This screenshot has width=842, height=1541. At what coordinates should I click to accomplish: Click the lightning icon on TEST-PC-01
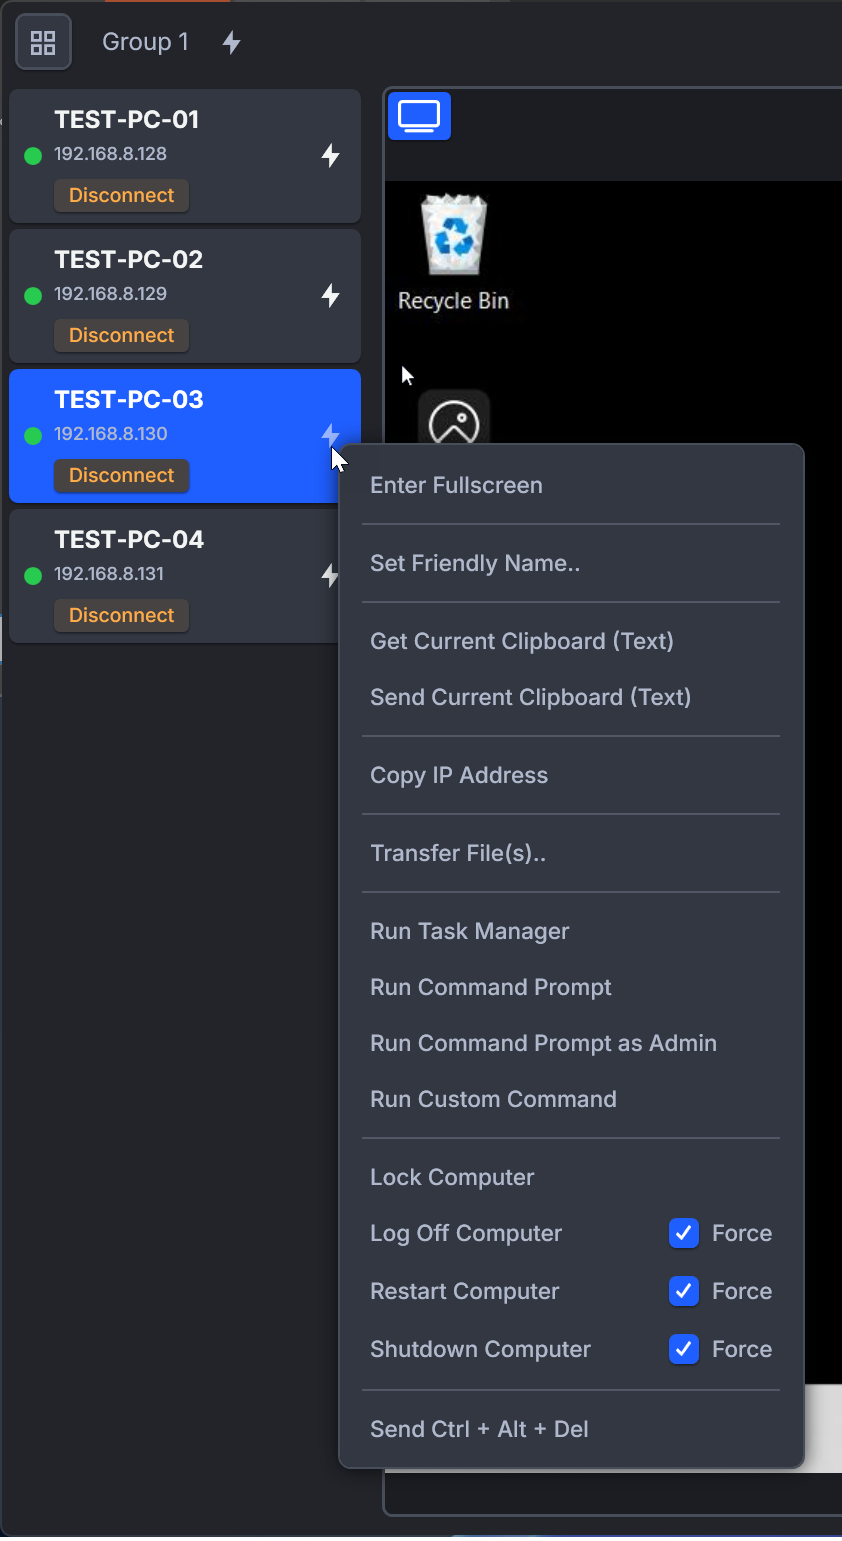click(x=330, y=155)
